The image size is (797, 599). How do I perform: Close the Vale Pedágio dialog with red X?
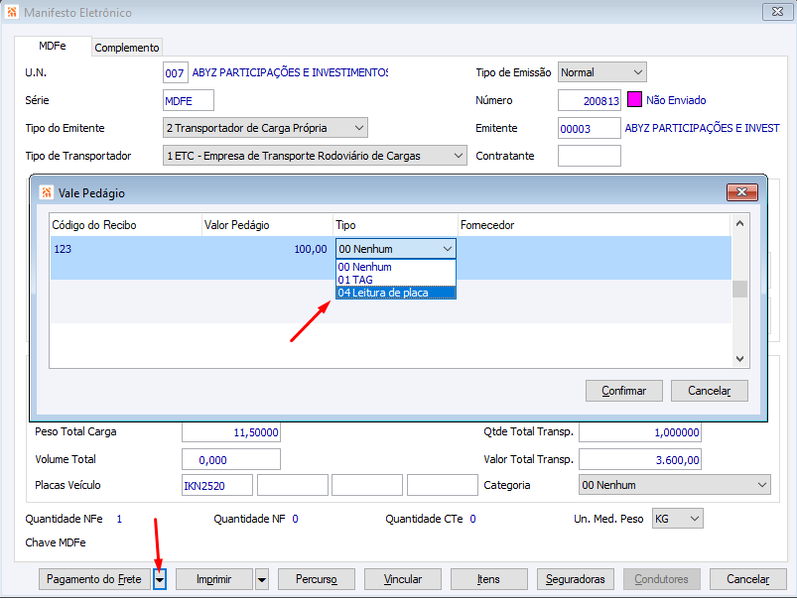click(x=742, y=192)
